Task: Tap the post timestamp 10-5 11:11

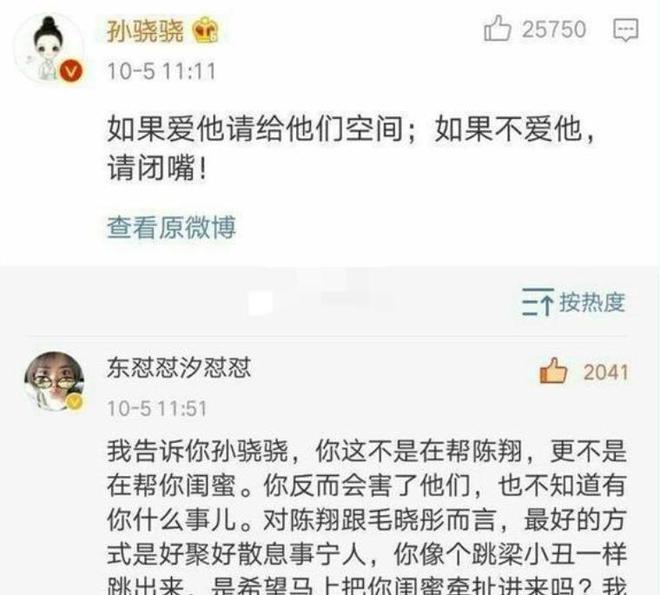Action: tap(162, 71)
